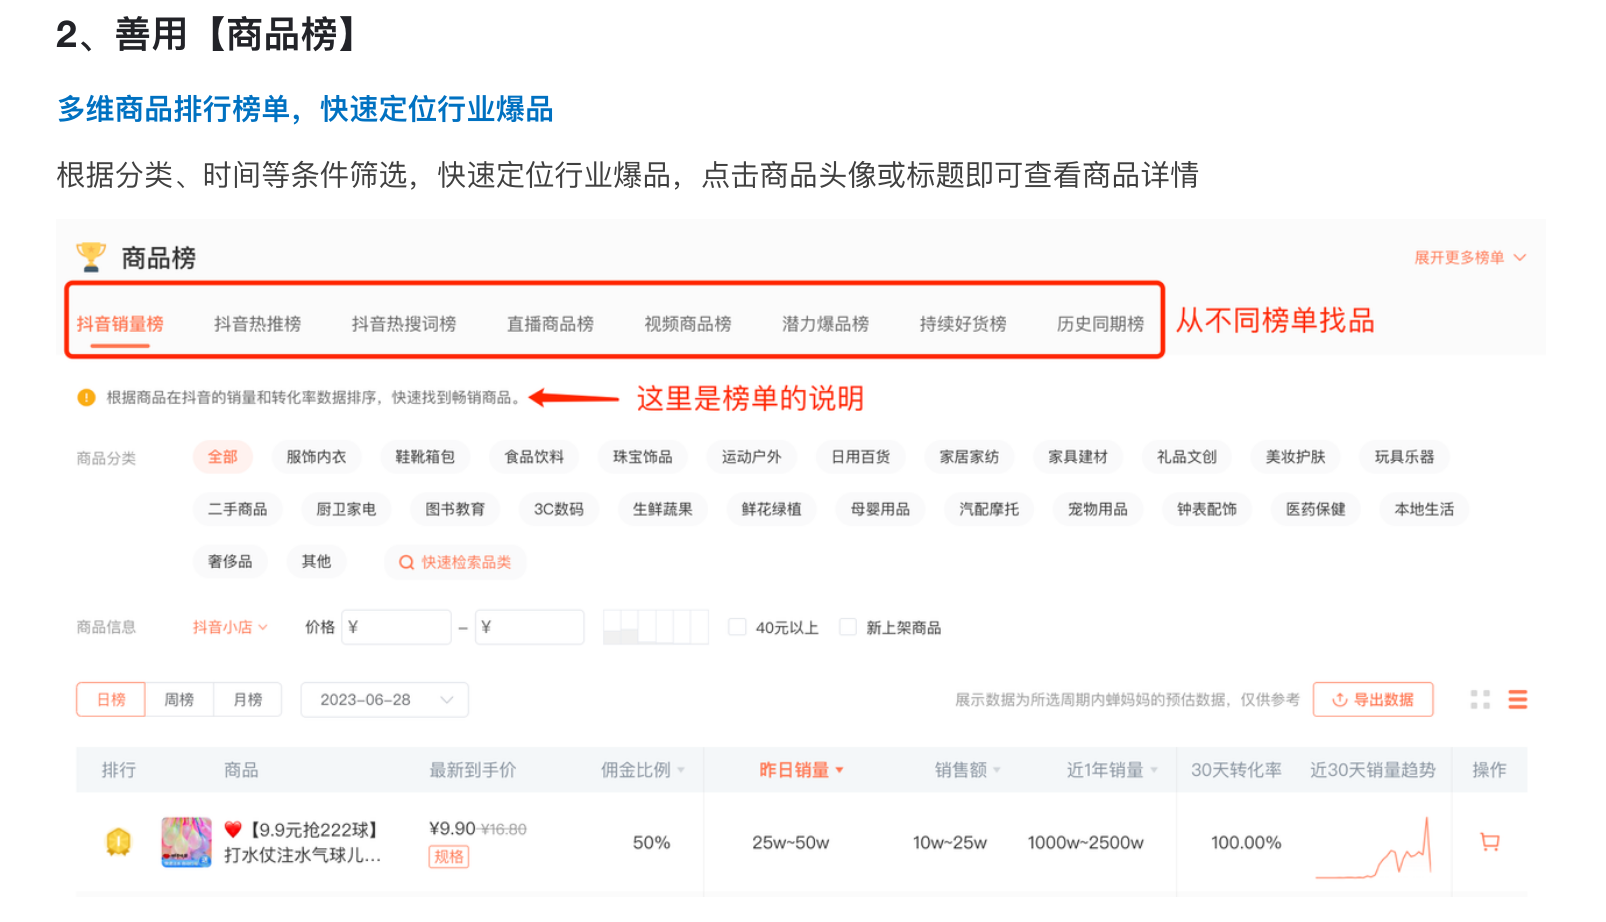The image size is (1606, 922).
Task: Open the 潜力爆品榜 tab
Action: click(x=825, y=324)
